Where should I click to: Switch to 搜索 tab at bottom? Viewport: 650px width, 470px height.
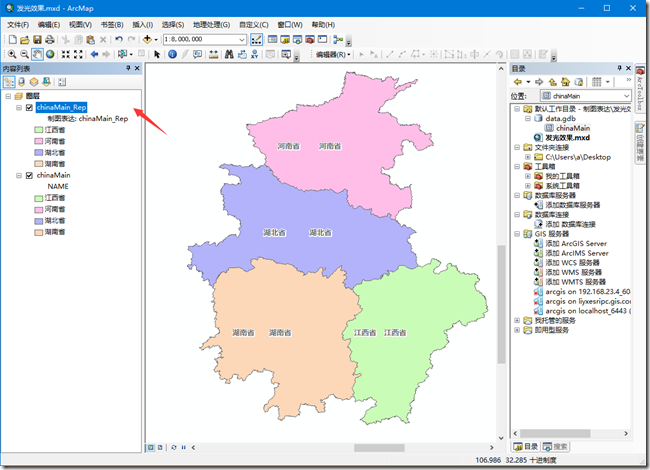click(x=555, y=446)
